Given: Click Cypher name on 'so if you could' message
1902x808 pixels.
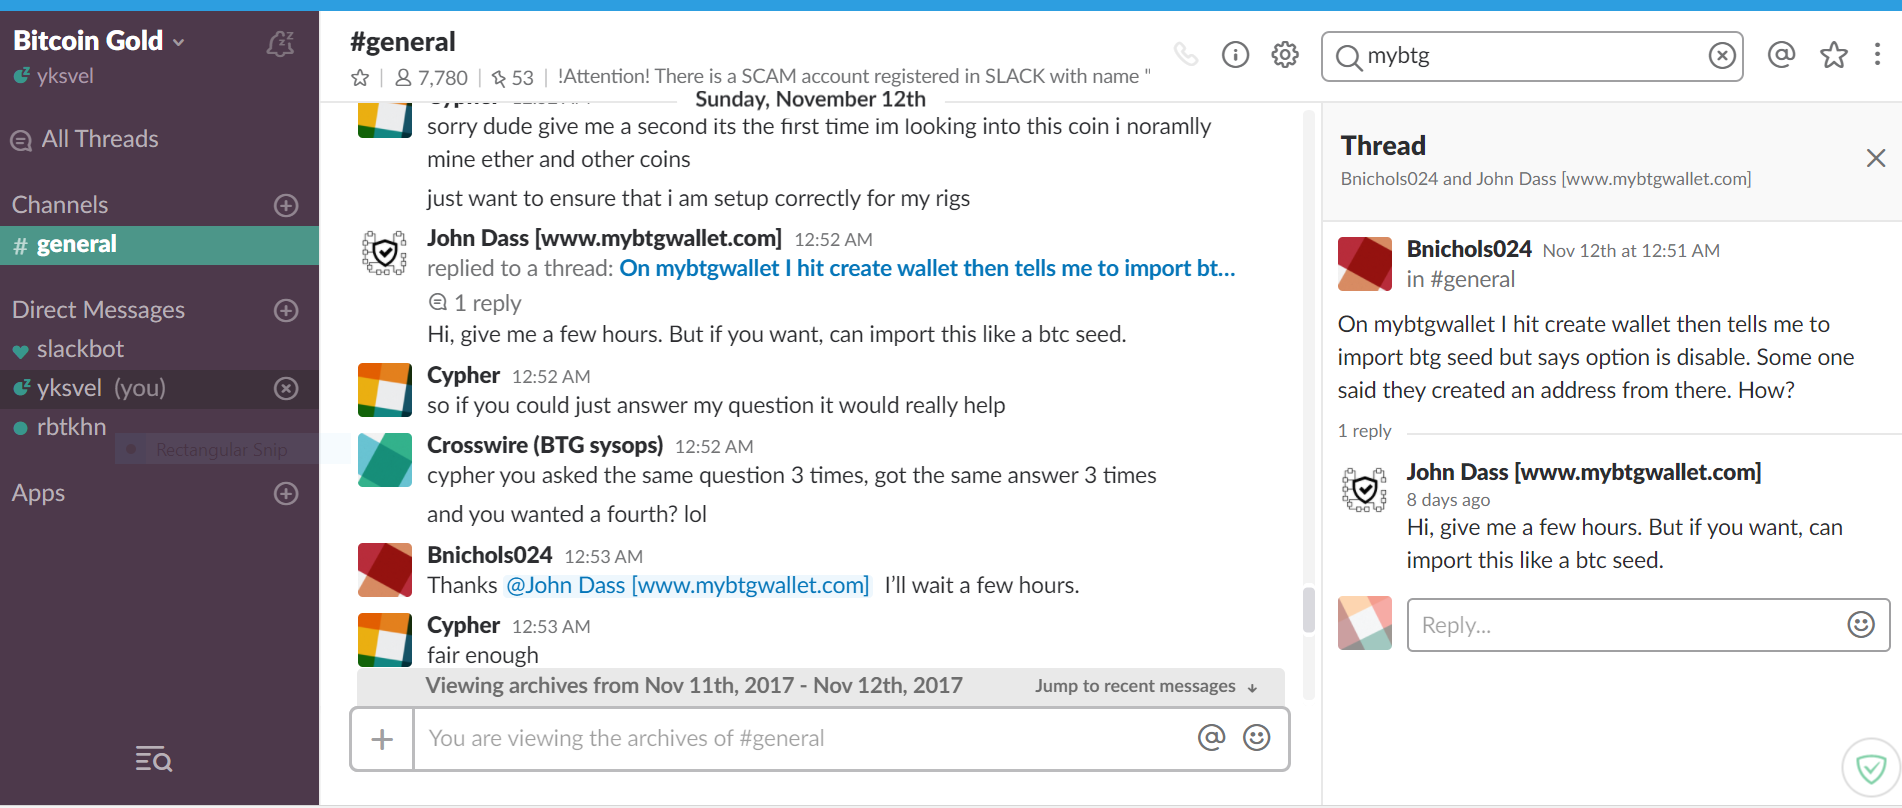Looking at the screenshot, I should (x=463, y=375).
